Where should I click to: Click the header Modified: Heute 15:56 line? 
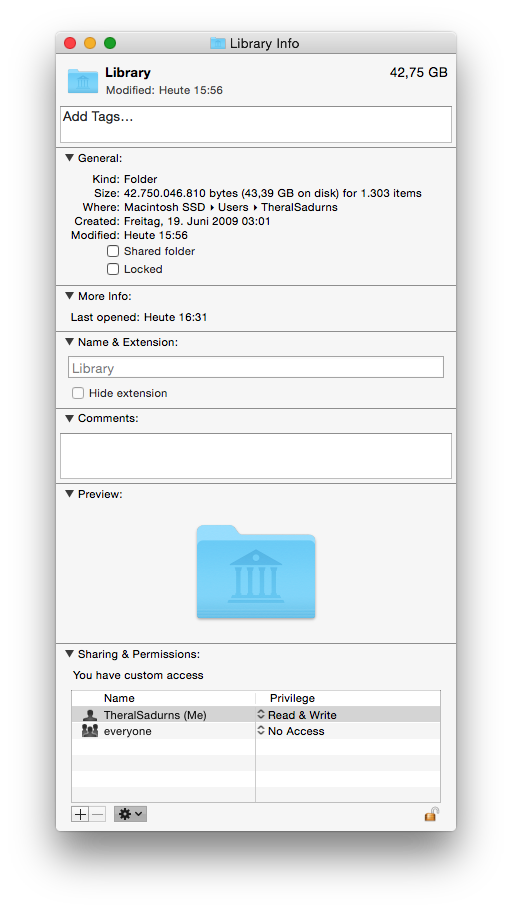(164, 90)
